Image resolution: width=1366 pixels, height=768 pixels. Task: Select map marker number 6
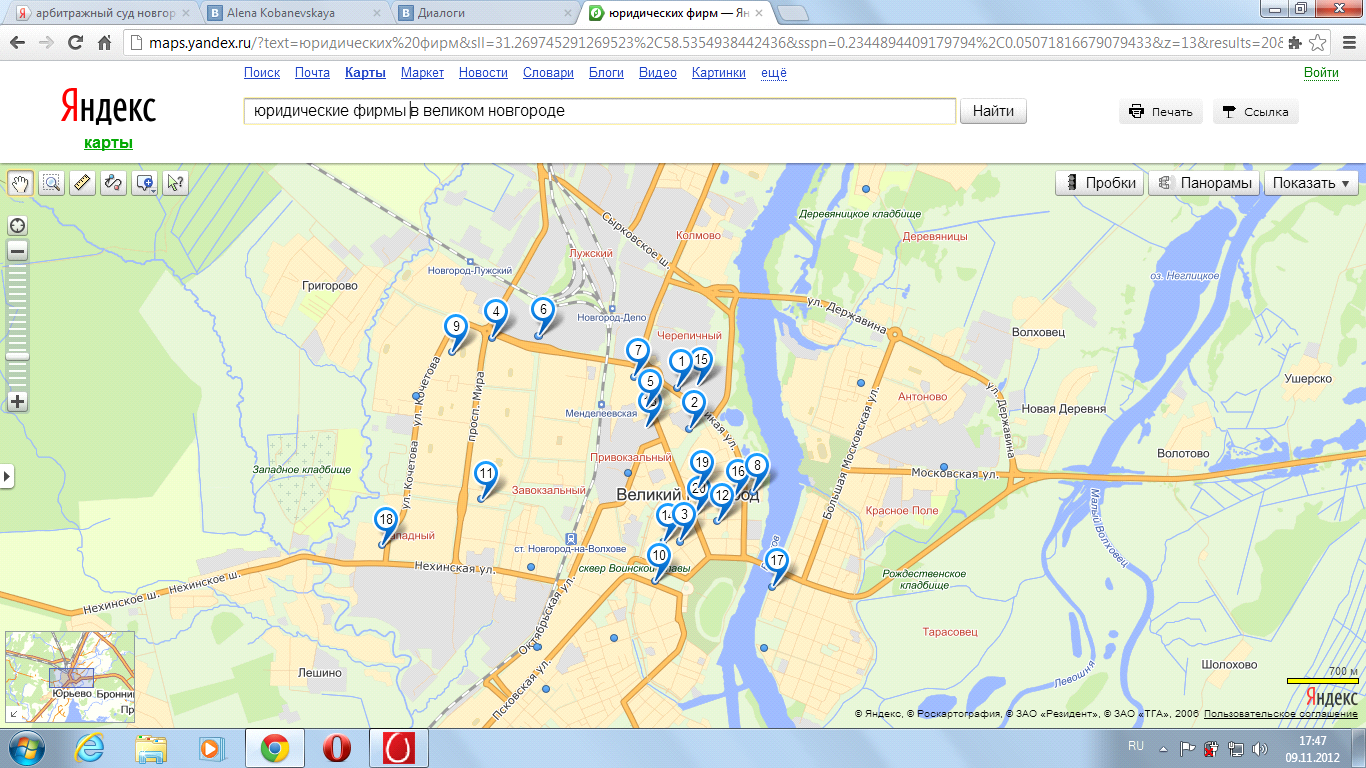pyautogui.click(x=542, y=311)
